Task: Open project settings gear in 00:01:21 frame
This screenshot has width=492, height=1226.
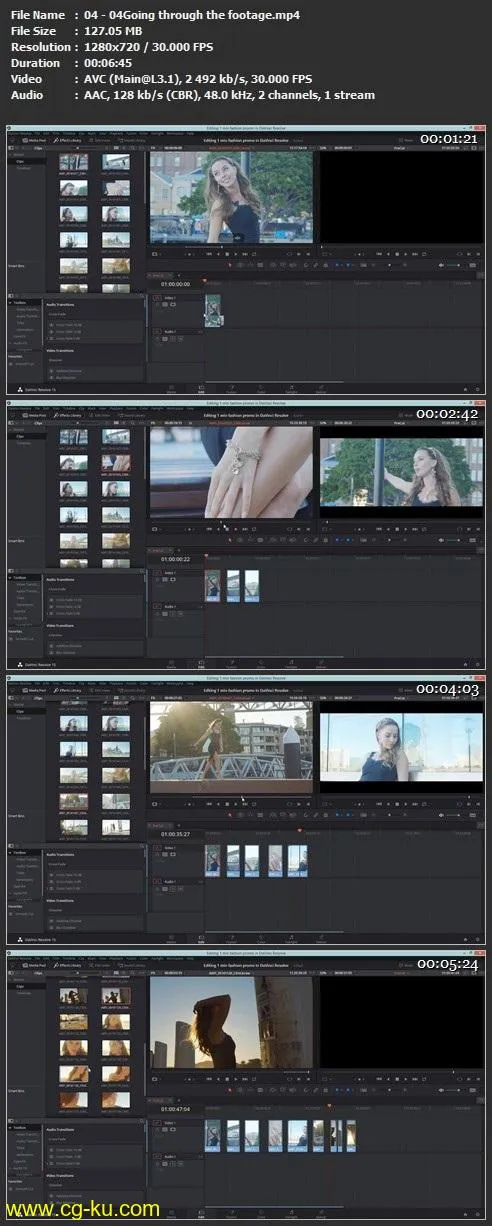Action: point(477,387)
